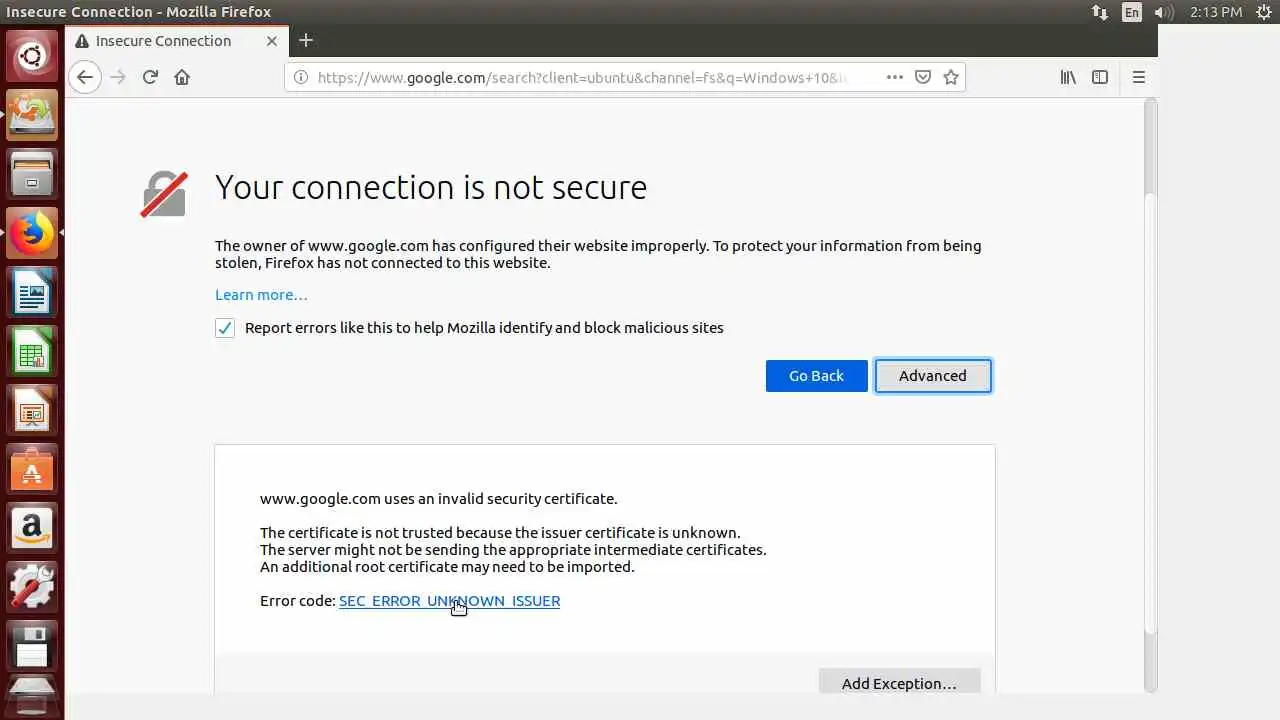Image resolution: width=1280 pixels, height=720 pixels.
Task: Click the Back arrow button
Action: click(x=85, y=77)
